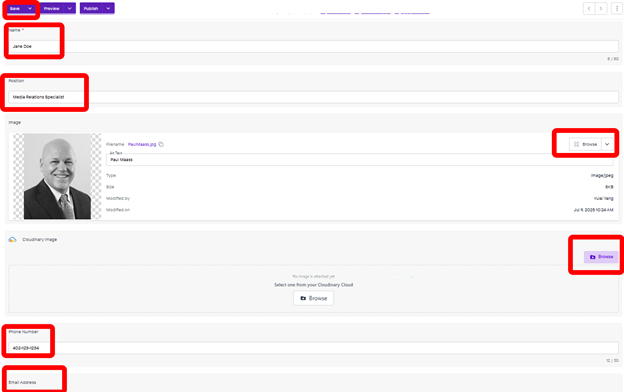Edit Phone Number field 402-123-1234

pyautogui.click(x=313, y=348)
